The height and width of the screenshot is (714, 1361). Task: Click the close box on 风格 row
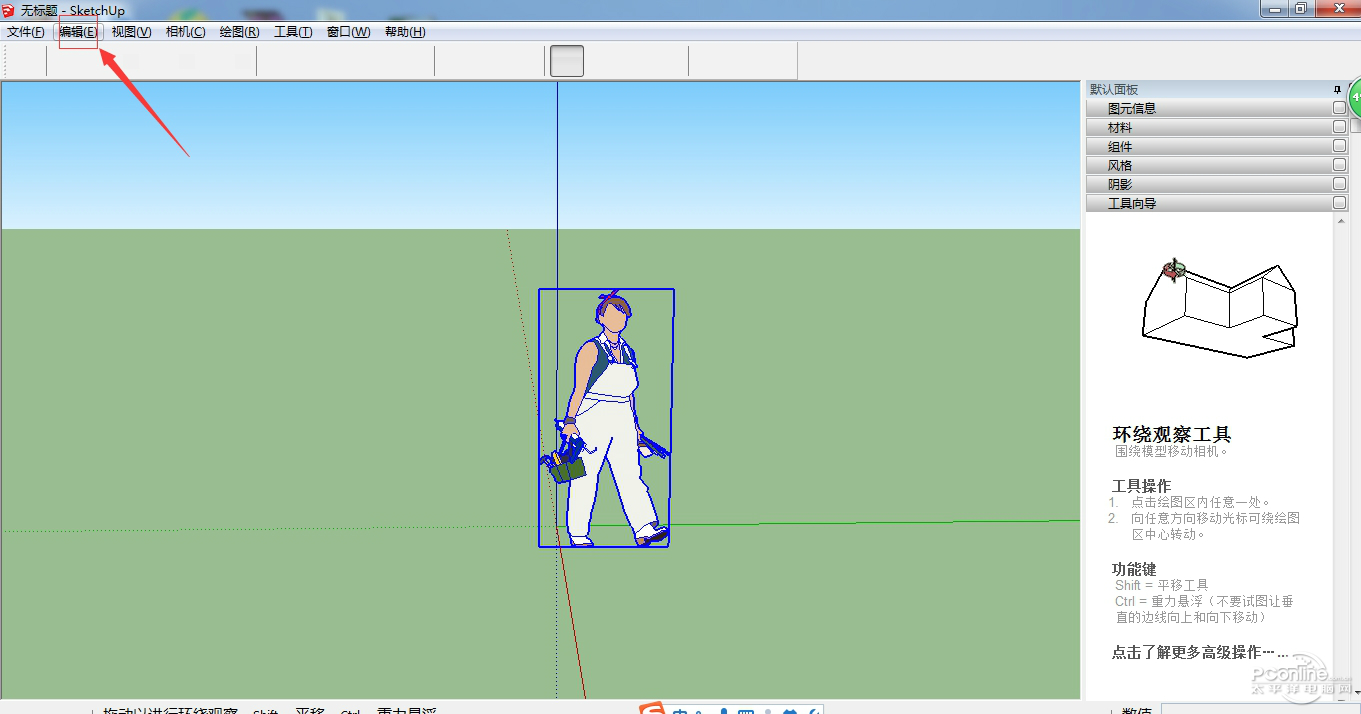pyautogui.click(x=1339, y=165)
